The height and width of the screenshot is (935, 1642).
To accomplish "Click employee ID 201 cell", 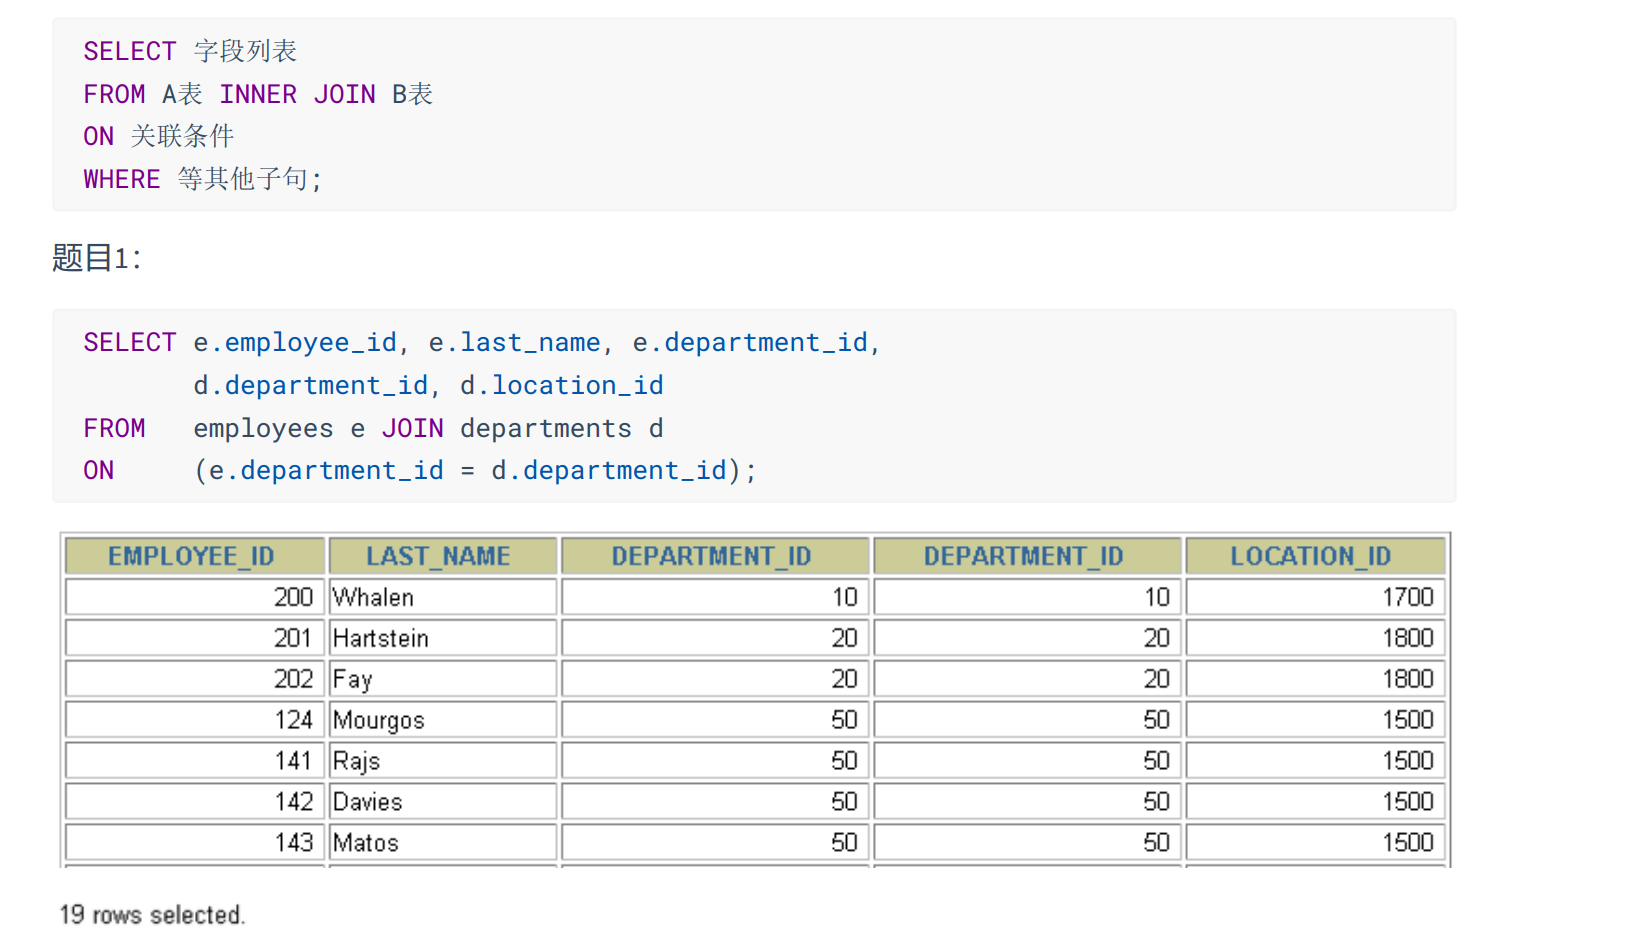I will (195, 638).
